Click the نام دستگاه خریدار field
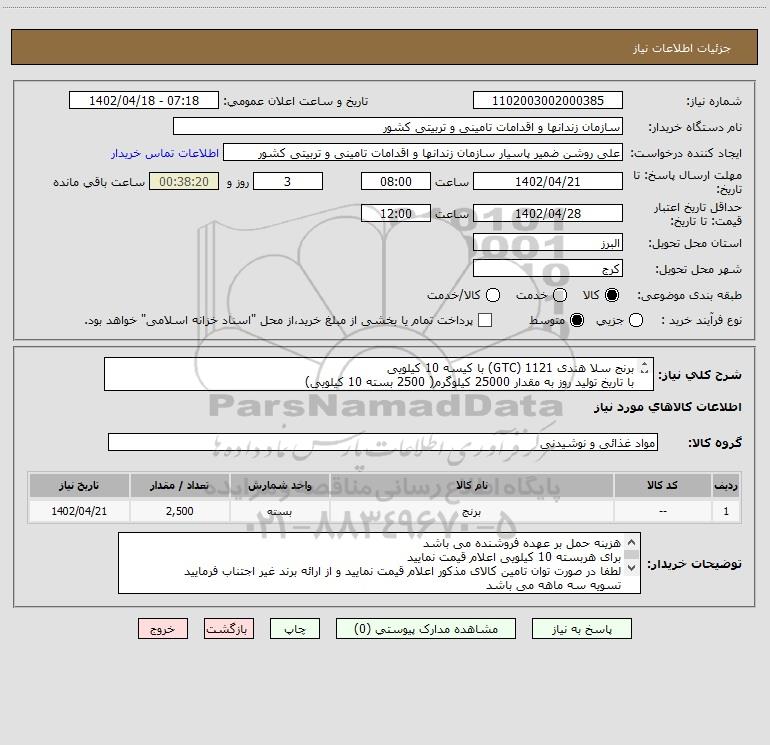 [x=398, y=126]
